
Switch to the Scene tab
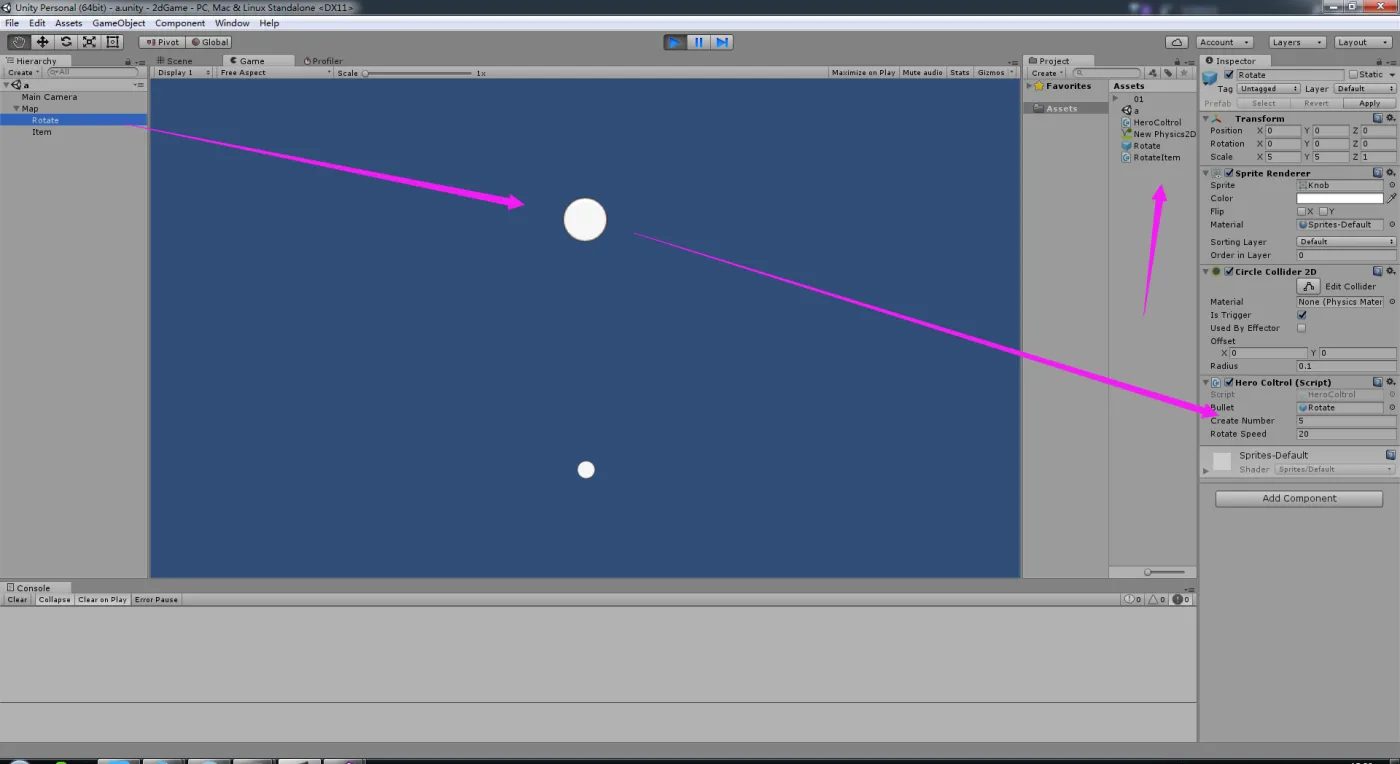point(174,61)
